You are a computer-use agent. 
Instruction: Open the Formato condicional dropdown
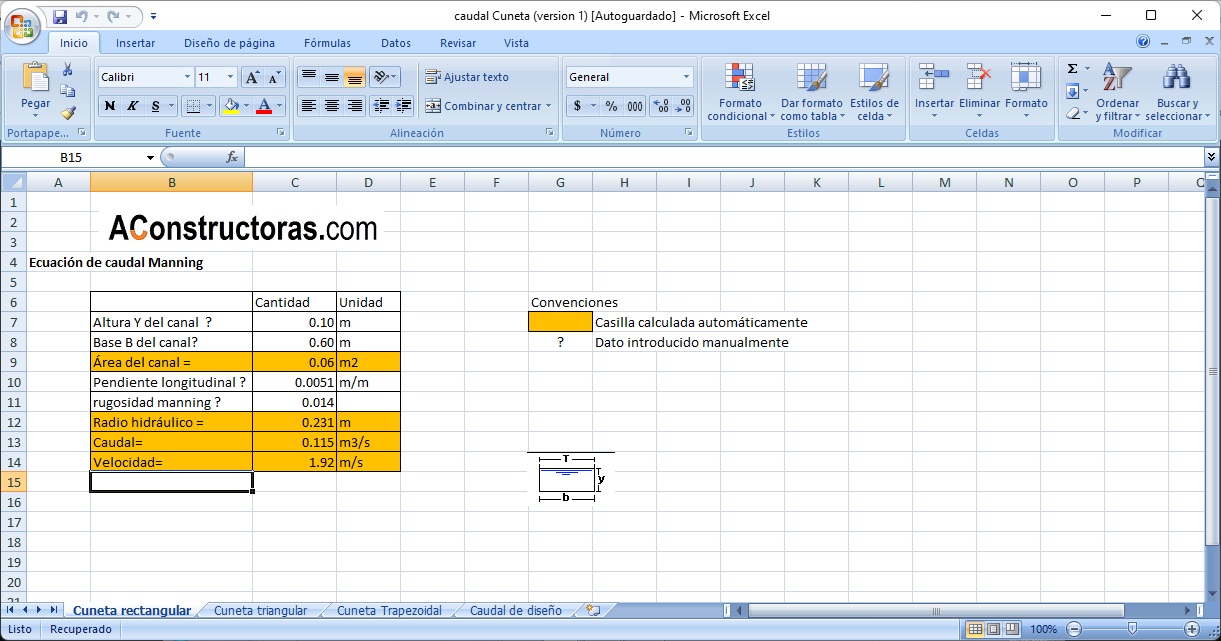[x=741, y=93]
